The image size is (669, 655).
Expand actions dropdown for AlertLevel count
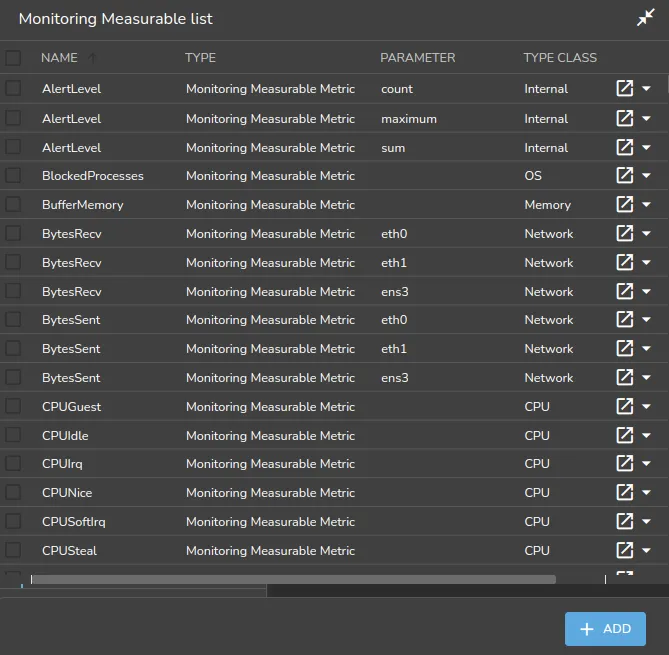coord(646,89)
